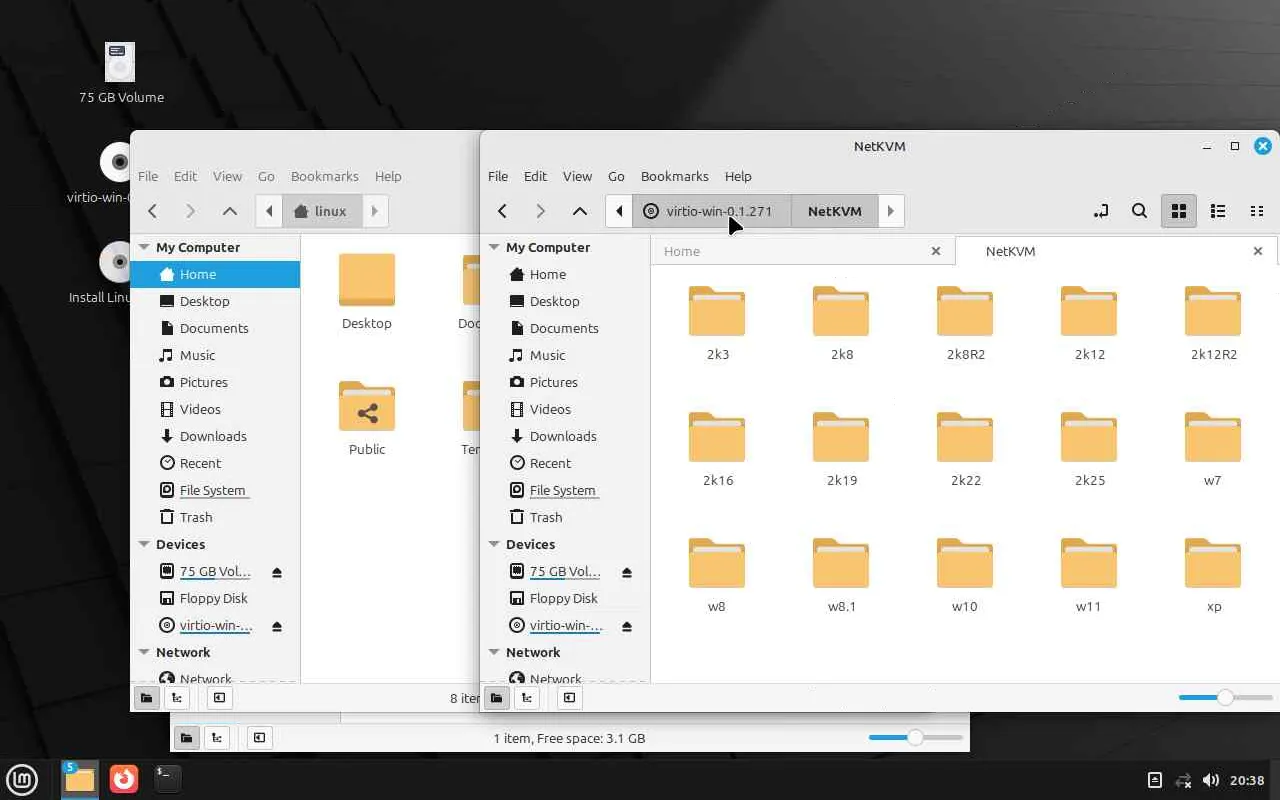This screenshot has width=1280, height=800.
Task: Open the Linux Mint start menu
Action: click(x=22, y=779)
